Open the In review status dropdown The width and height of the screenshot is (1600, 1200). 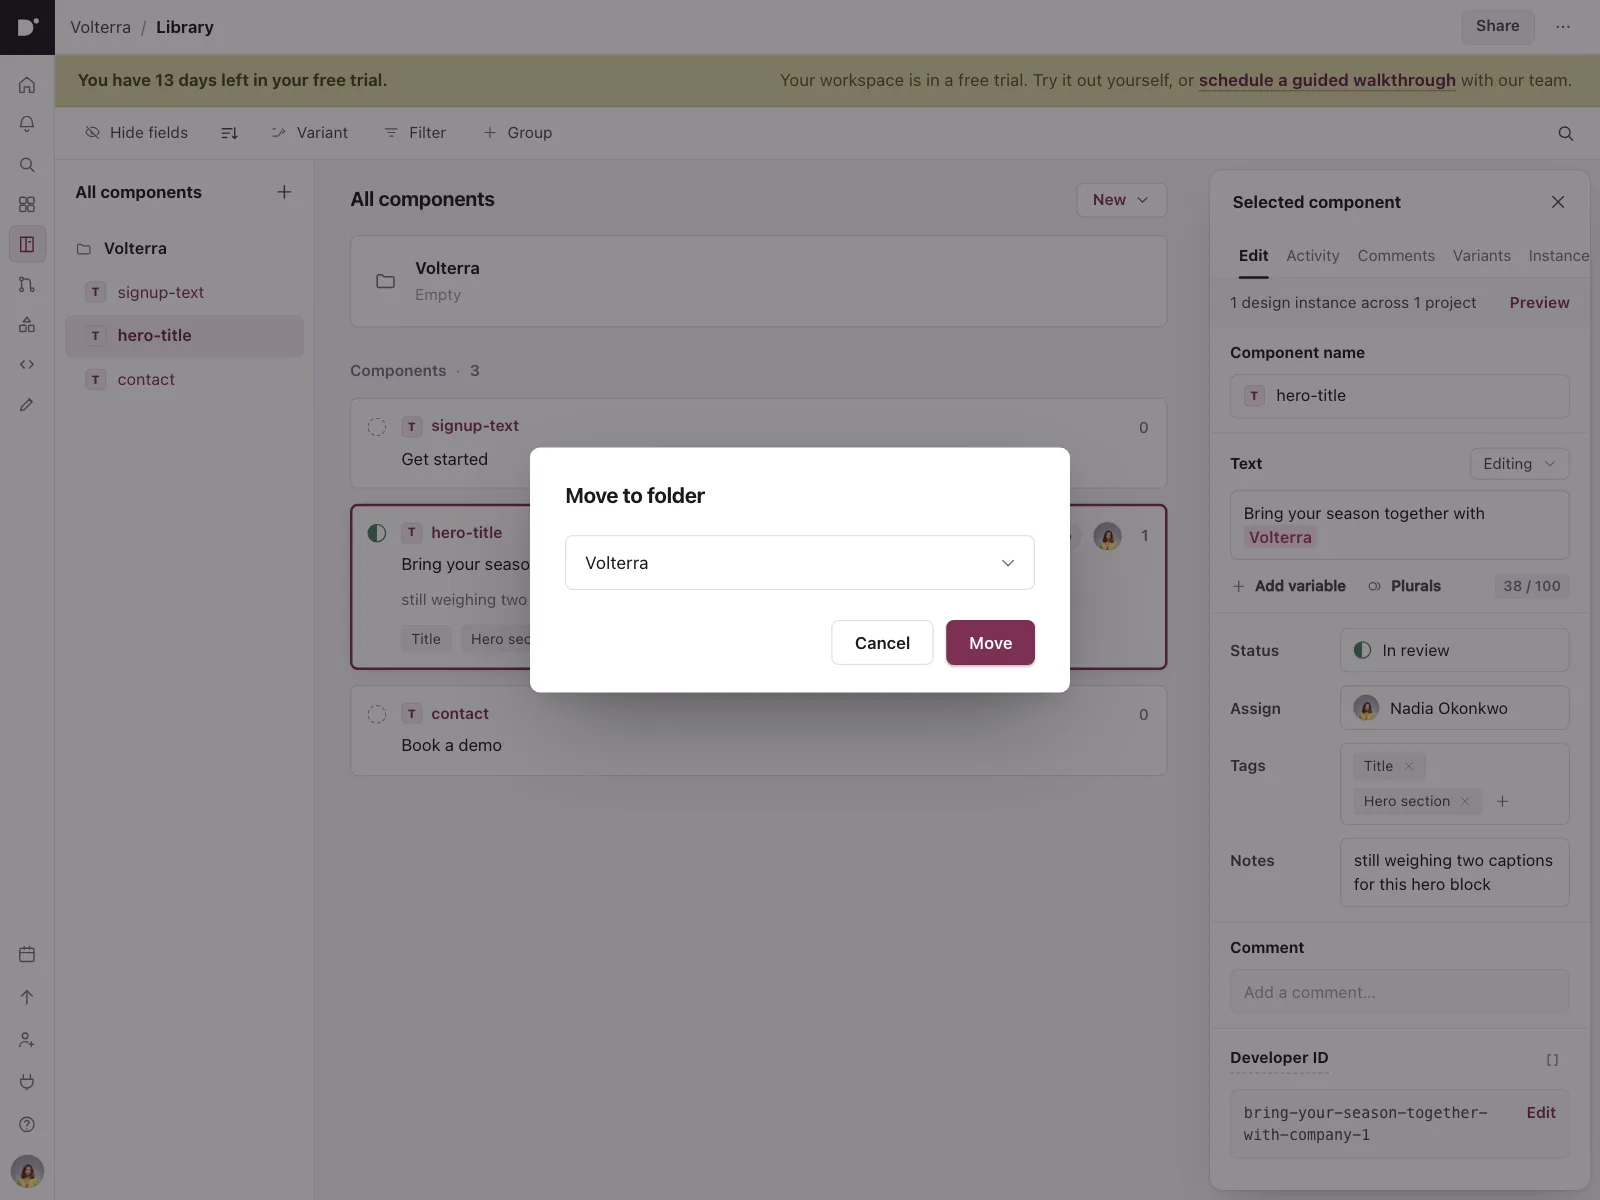coord(1454,650)
